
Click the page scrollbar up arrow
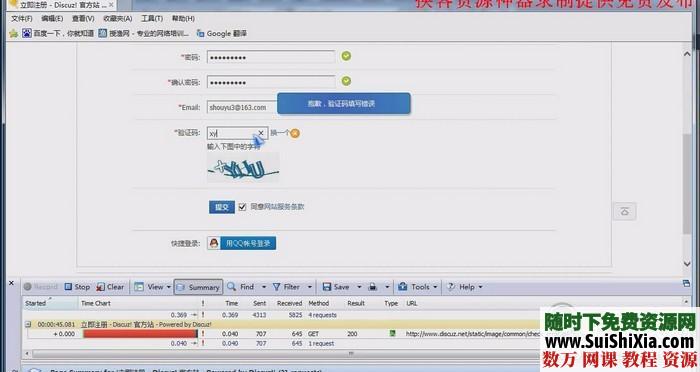click(687, 54)
